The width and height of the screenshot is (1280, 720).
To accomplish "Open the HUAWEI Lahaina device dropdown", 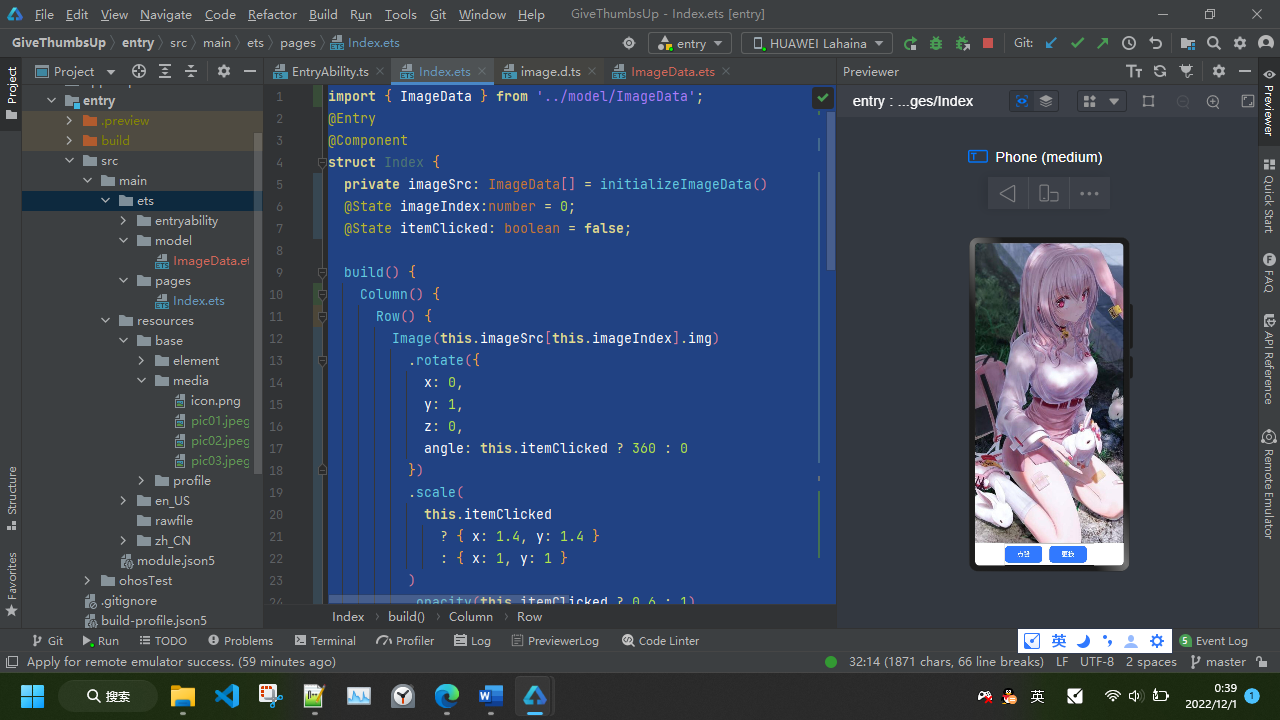I will pos(817,43).
